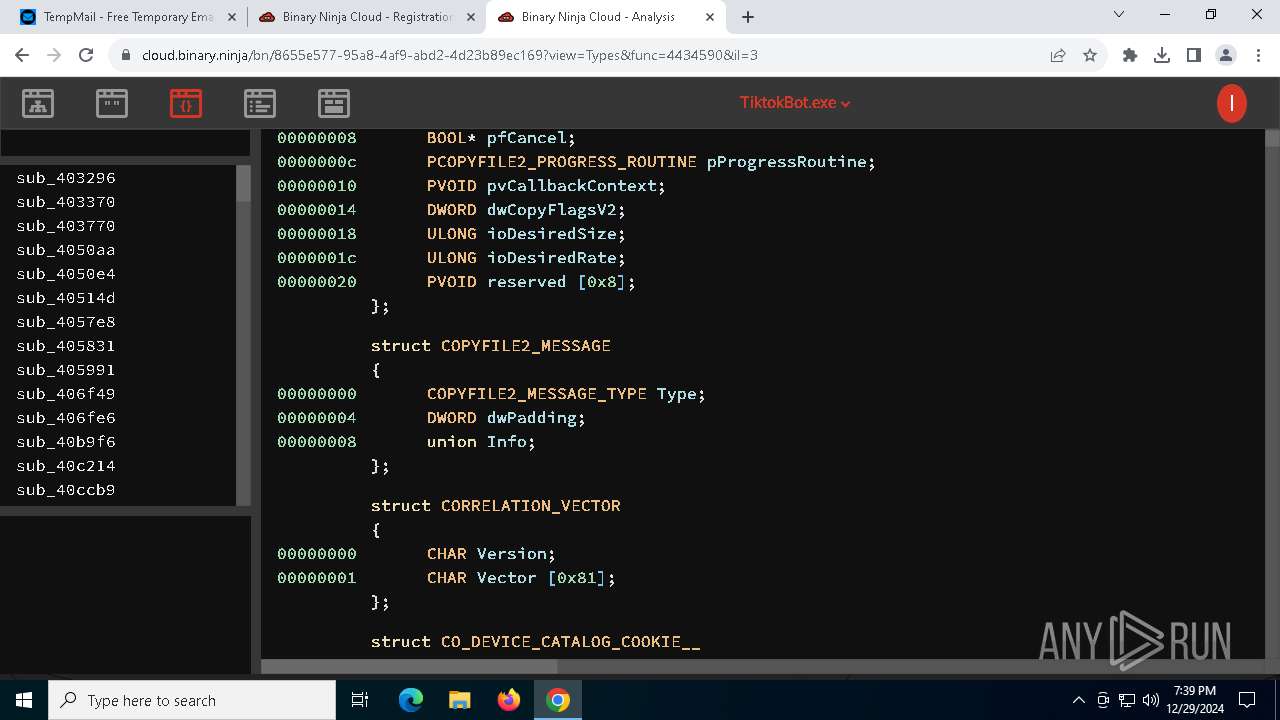Image resolution: width=1280 pixels, height=720 pixels.
Task: Open the Chrome extensions puzzle icon
Action: tap(1130, 56)
